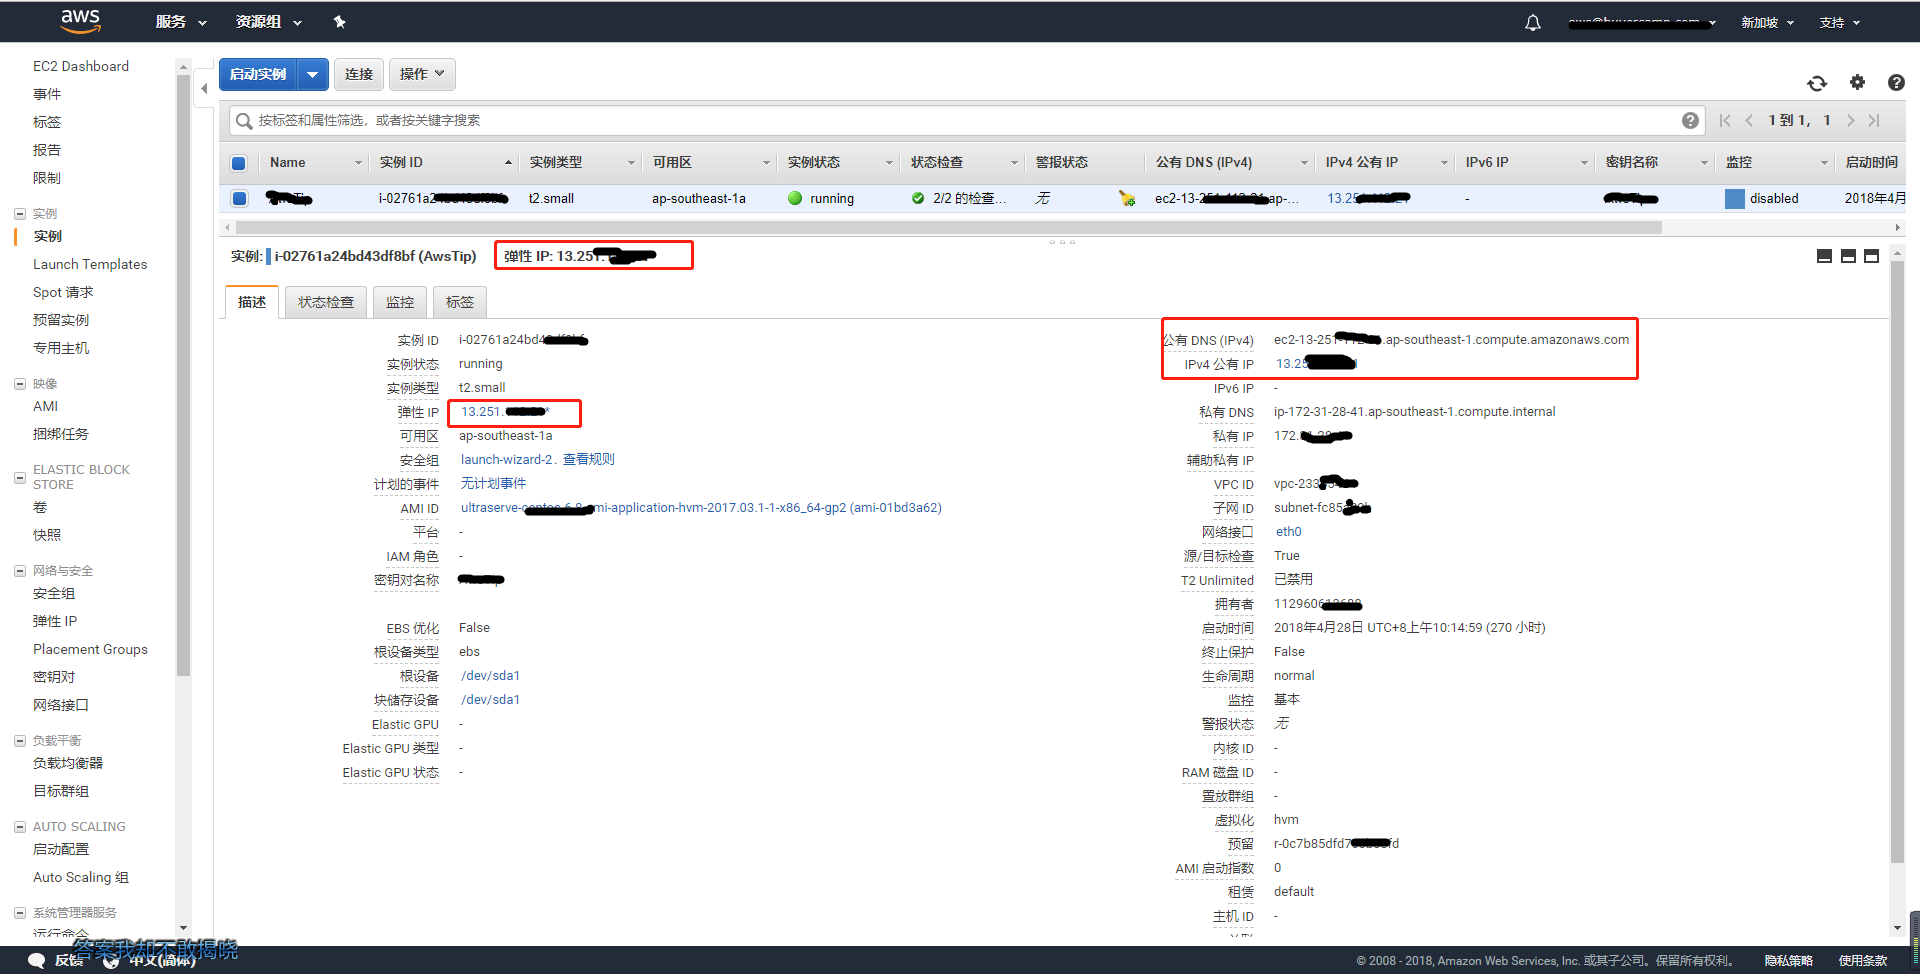
Task: Open the launch-wizard-2 security group link
Action: [x=507, y=460]
